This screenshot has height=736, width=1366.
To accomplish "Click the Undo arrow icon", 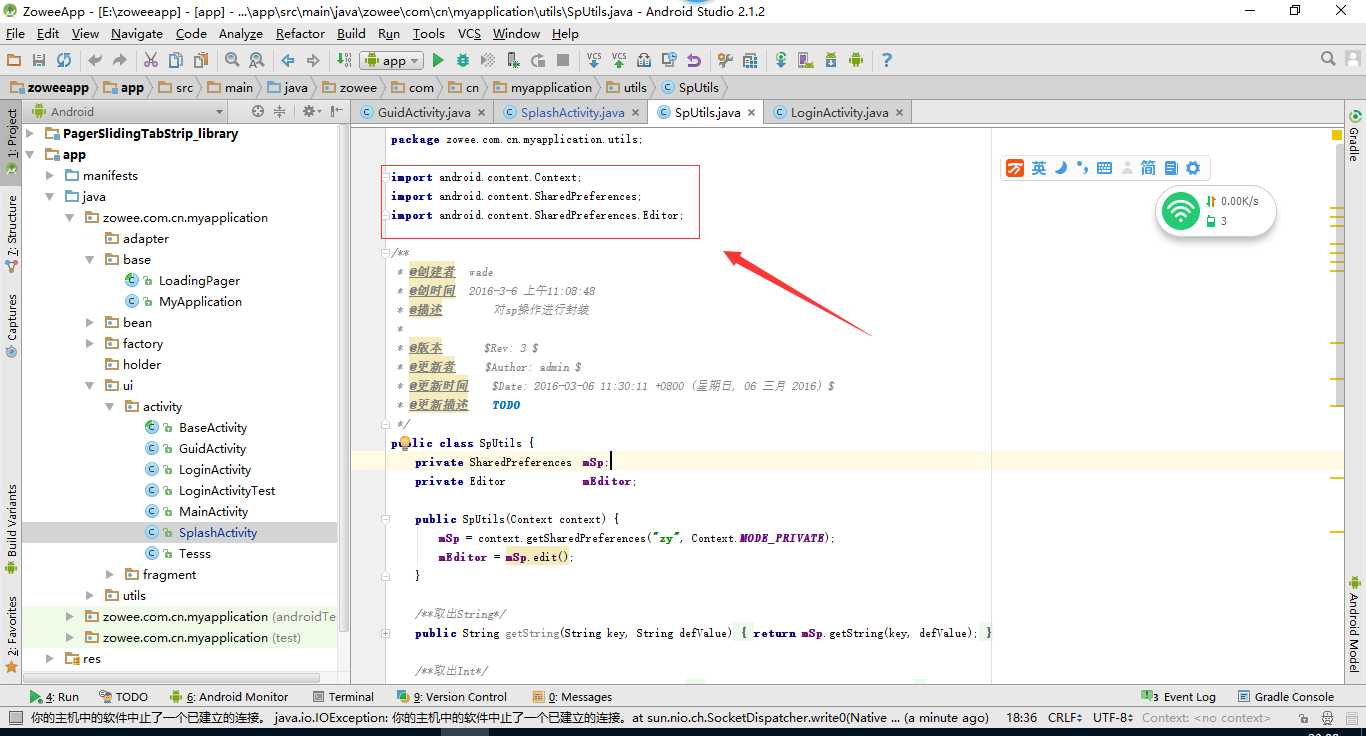I will pos(95,60).
